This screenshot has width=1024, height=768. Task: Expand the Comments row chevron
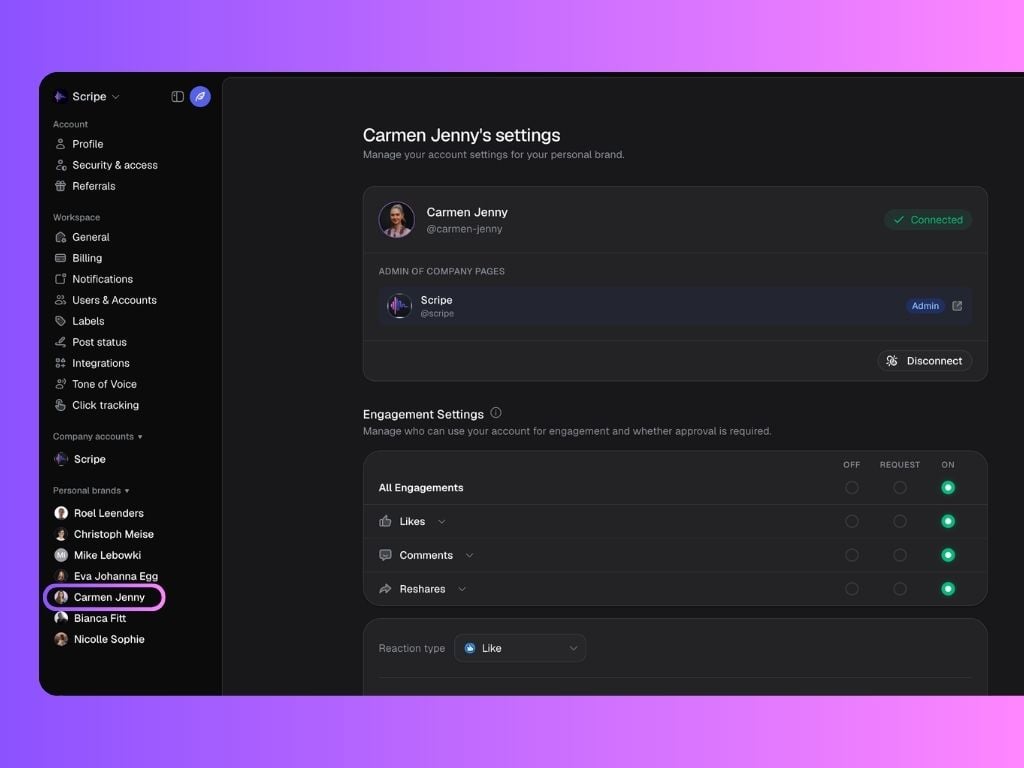(x=470, y=556)
